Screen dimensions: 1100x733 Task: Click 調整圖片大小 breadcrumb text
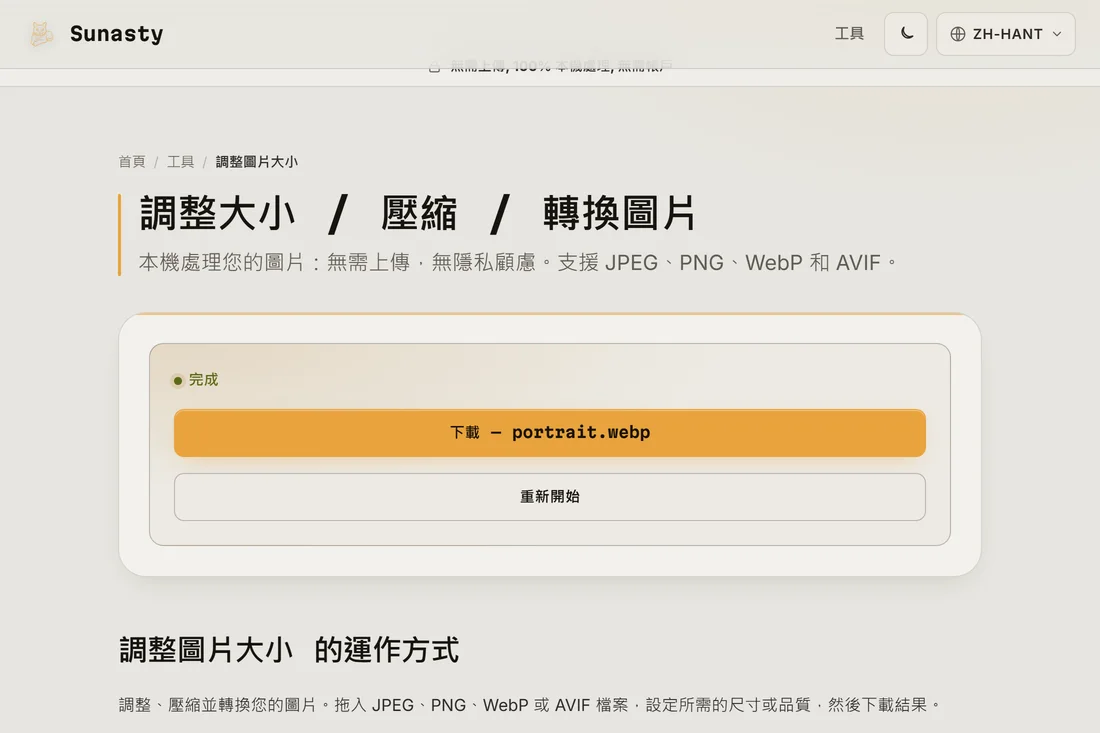(x=257, y=162)
